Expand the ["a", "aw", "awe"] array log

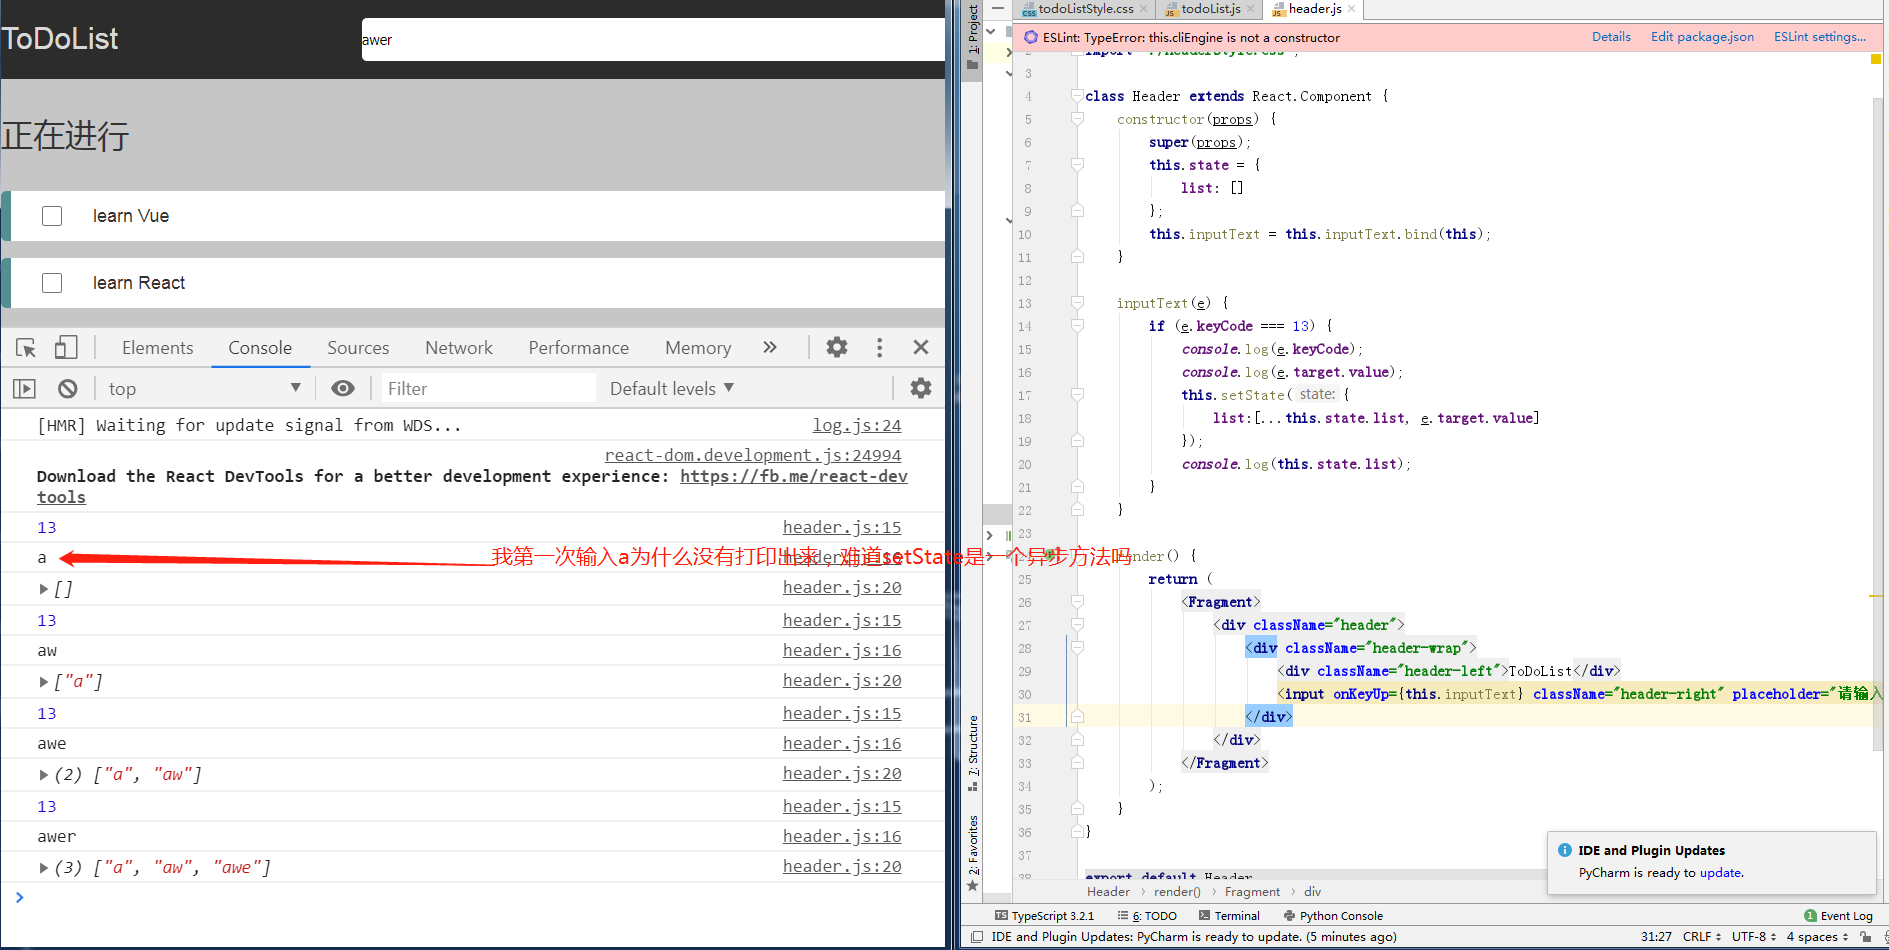click(x=44, y=868)
